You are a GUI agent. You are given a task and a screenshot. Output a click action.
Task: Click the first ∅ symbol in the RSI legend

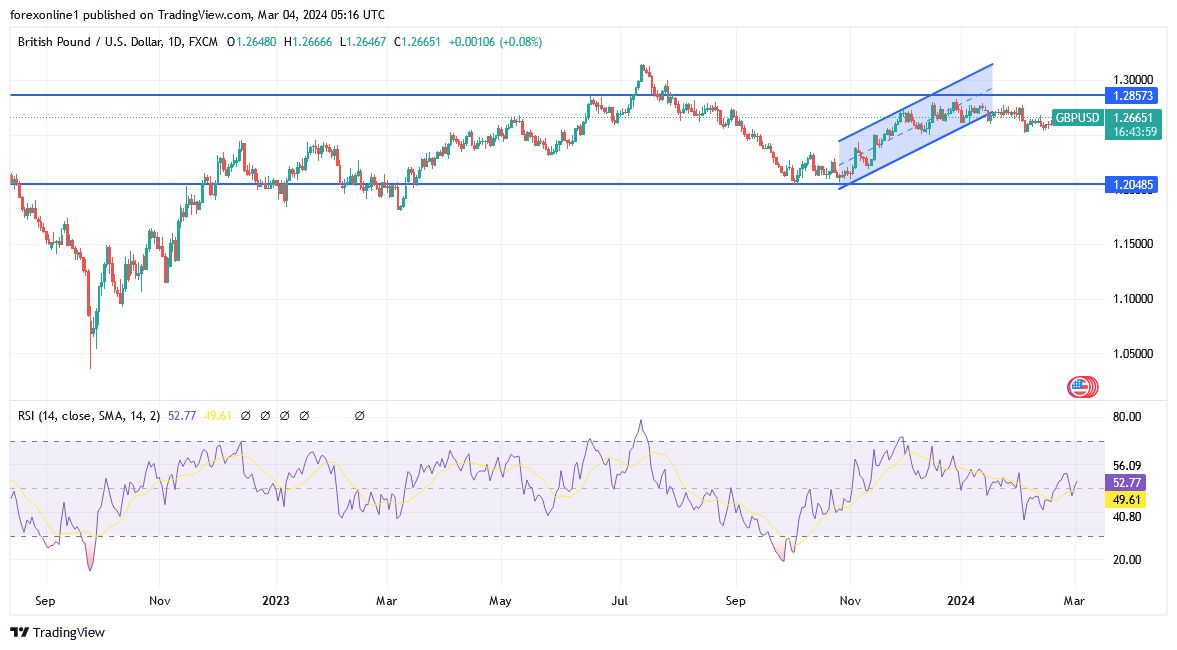(247, 415)
